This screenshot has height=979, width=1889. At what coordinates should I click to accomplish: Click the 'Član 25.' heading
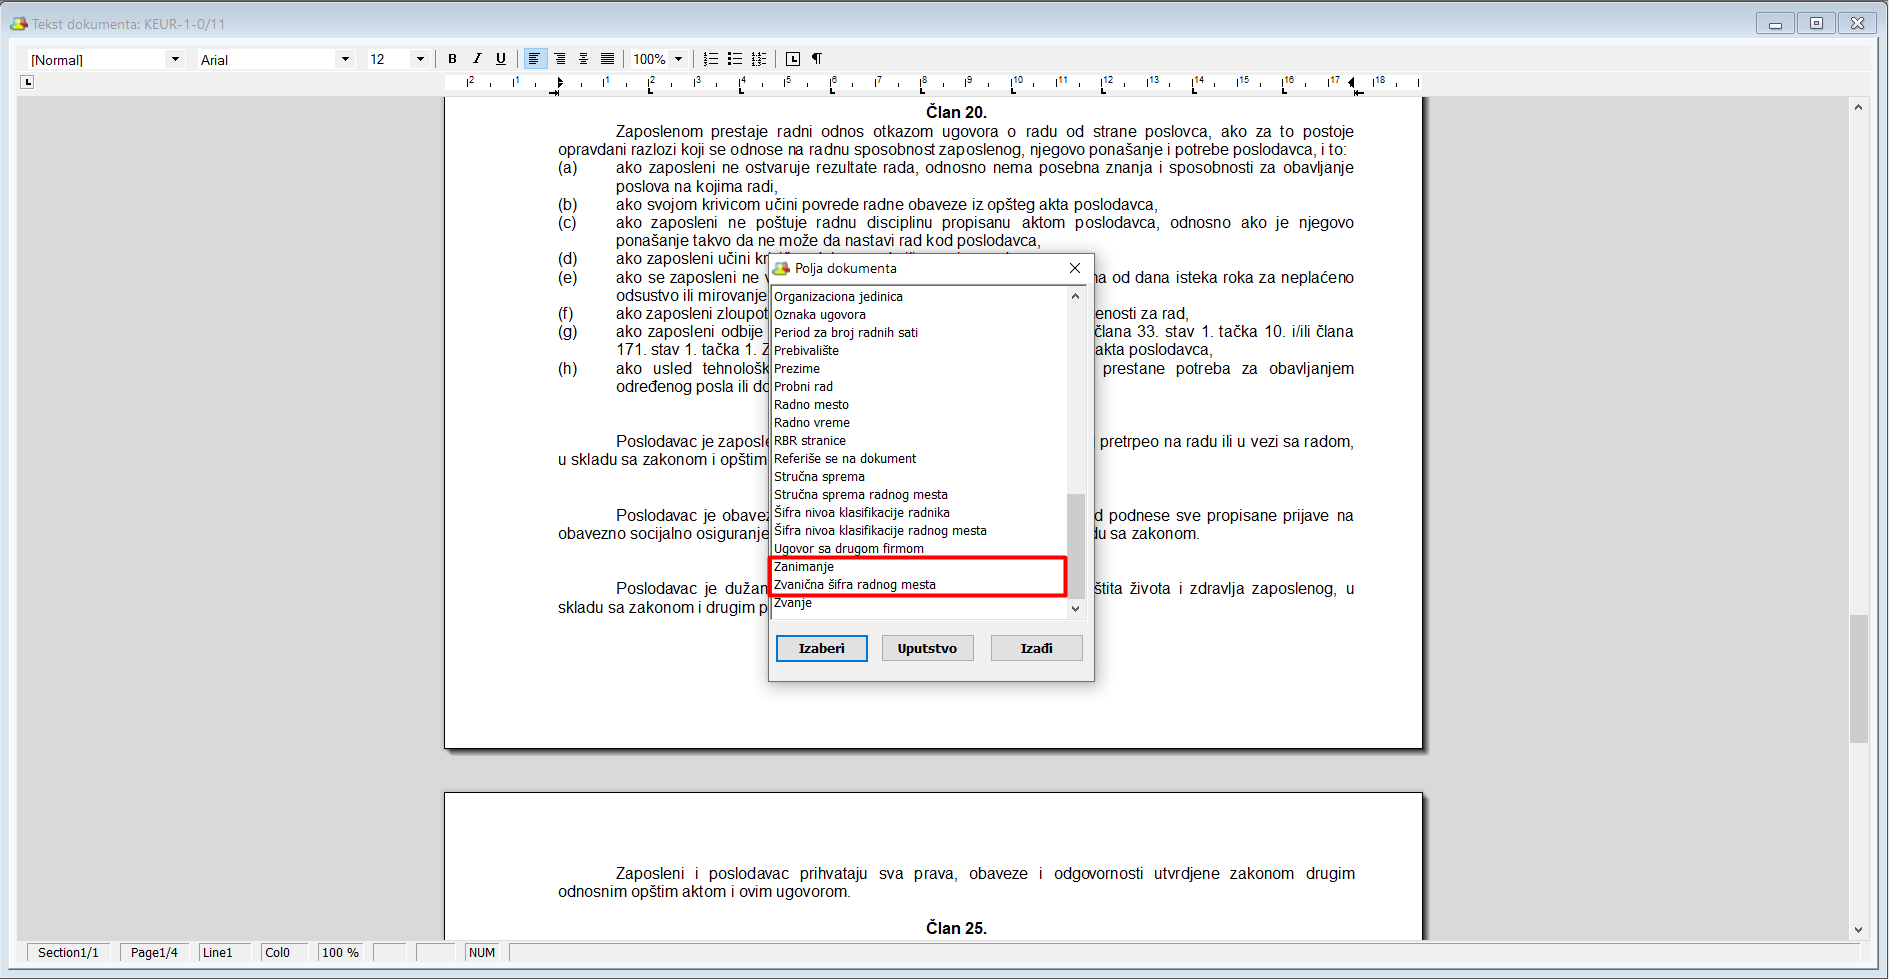click(x=956, y=928)
